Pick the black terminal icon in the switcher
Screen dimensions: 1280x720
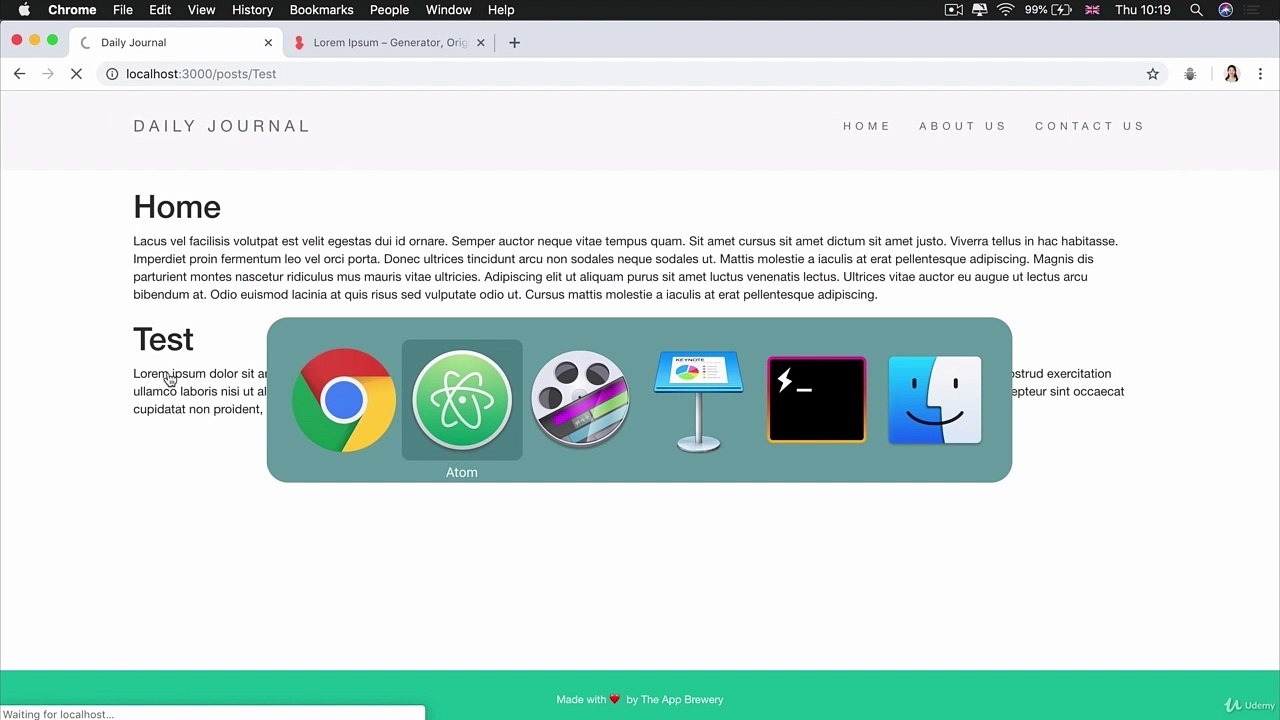[x=816, y=400]
